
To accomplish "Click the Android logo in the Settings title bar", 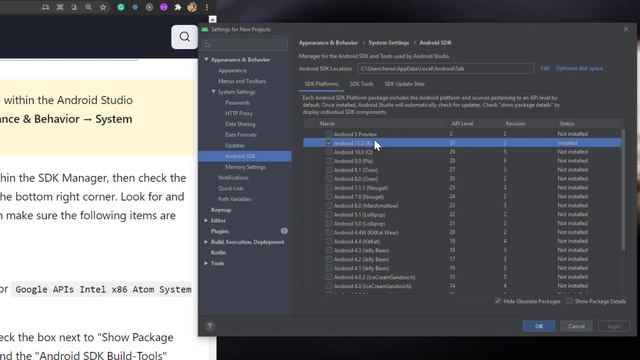I will click(205, 29).
